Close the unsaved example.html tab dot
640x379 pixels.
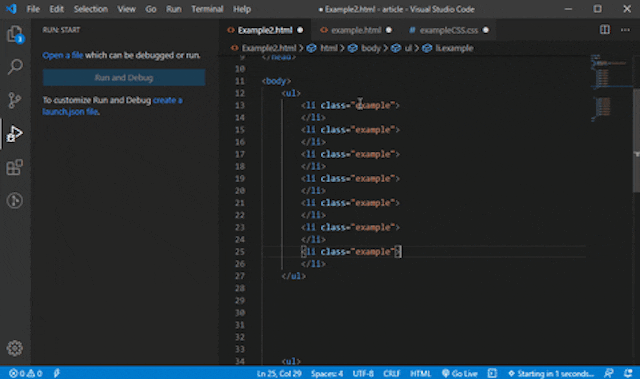pyautogui.click(x=389, y=30)
